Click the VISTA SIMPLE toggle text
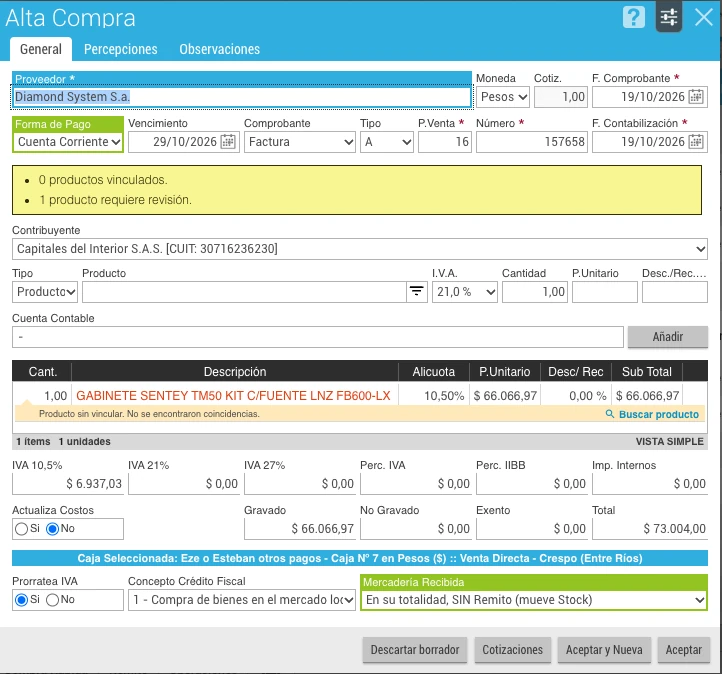The height and width of the screenshot is (674, 722). pyautogui.click(x=670, y=442)
